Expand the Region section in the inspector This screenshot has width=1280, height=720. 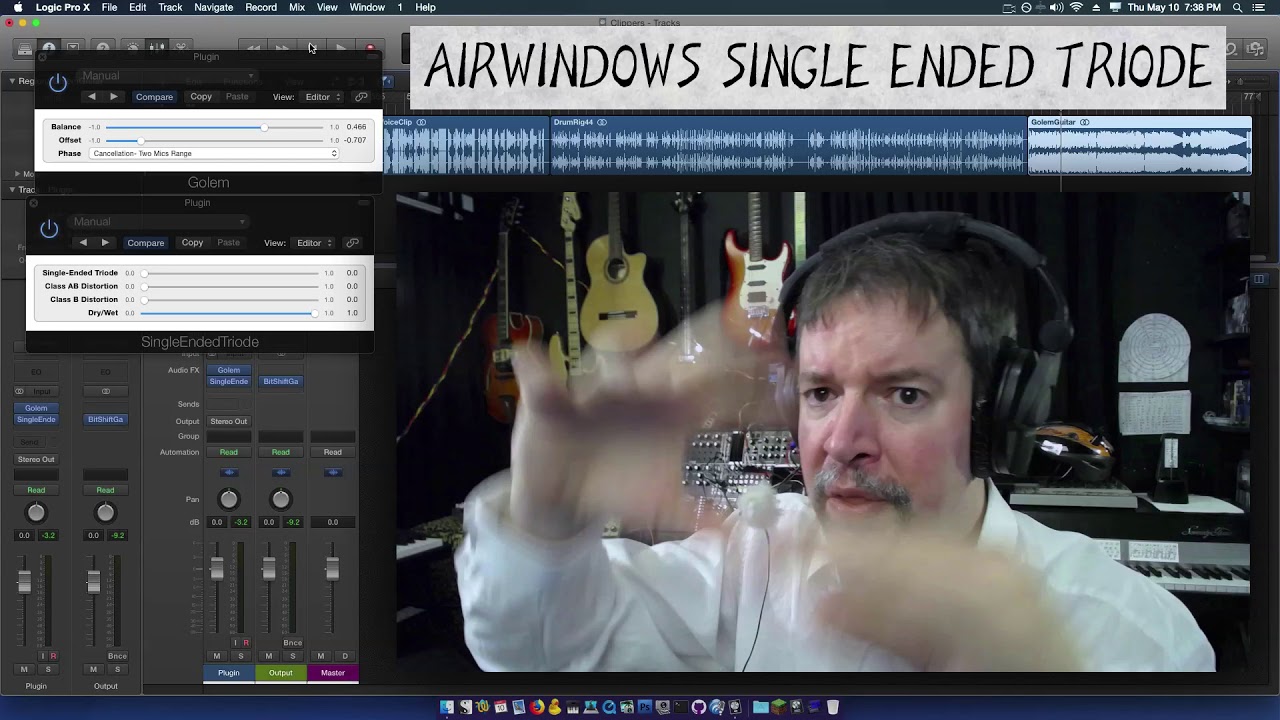[12, 81]
